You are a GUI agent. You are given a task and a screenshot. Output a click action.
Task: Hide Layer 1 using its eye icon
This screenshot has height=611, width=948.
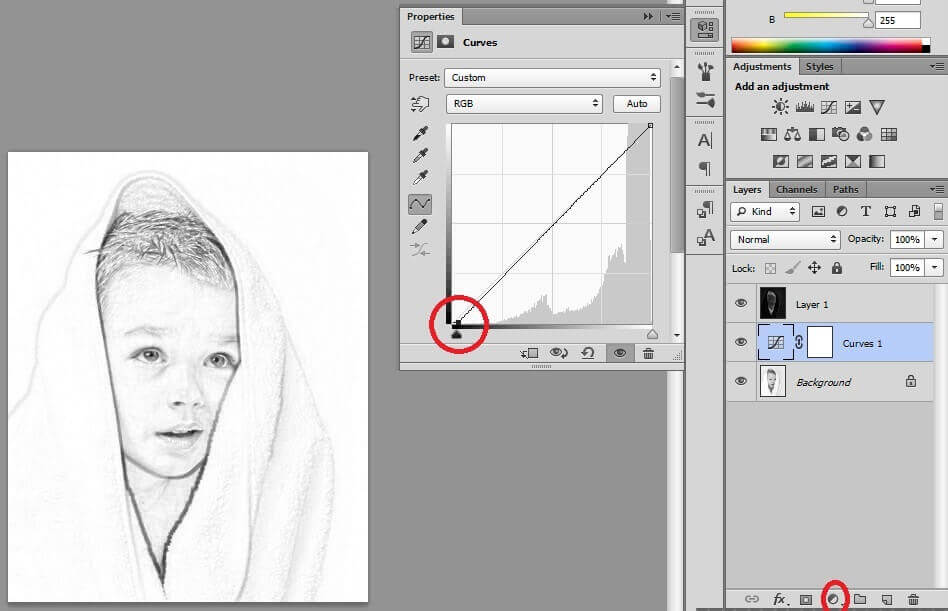741,303
